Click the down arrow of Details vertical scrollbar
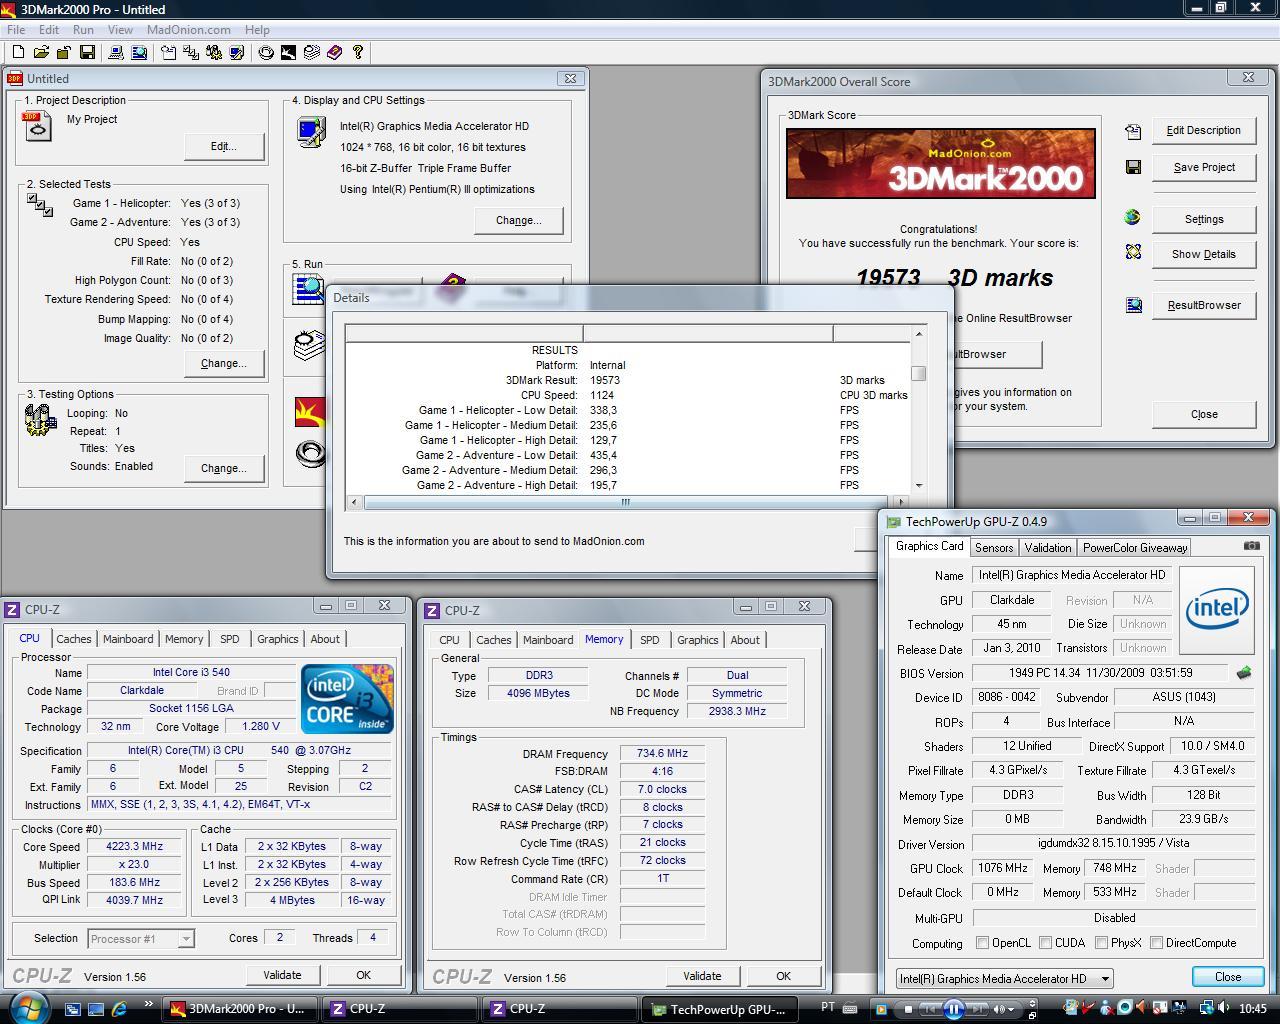 pyautogui.click(x=918, y=486)
